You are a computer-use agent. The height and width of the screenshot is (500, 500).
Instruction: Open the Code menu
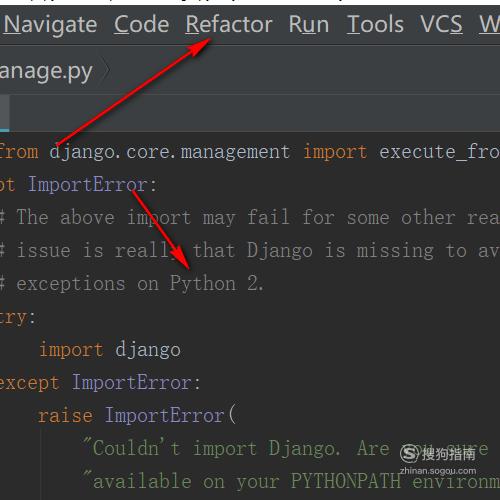point(141,24)
